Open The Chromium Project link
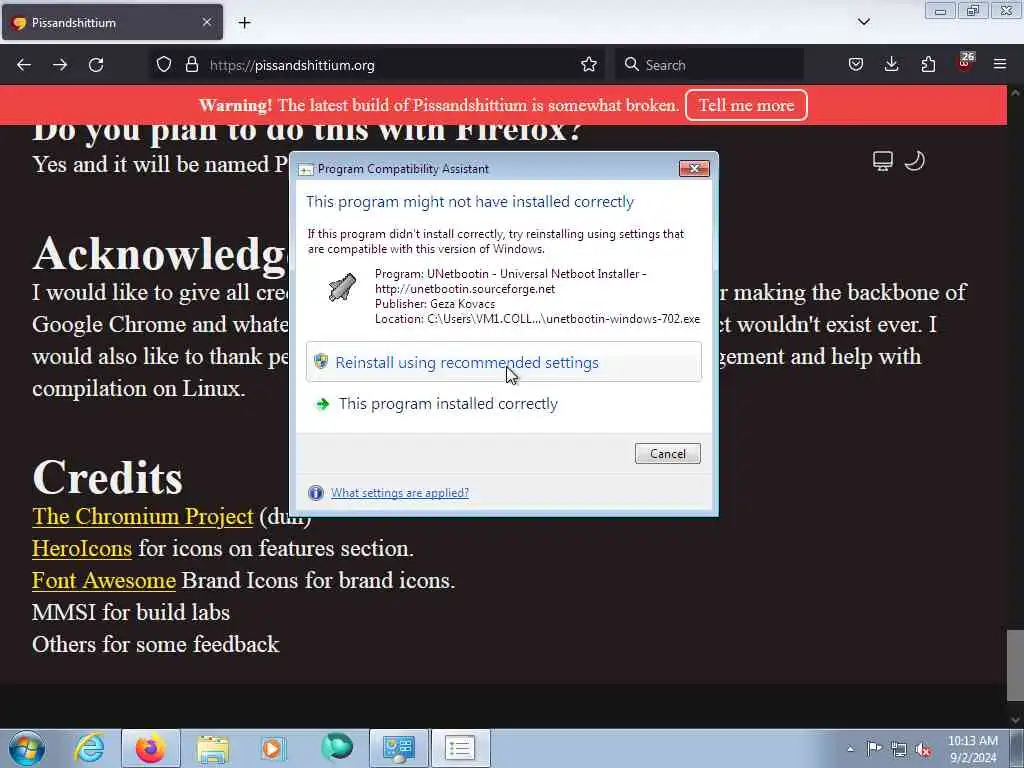The width and height of the screenshot is (1024, 768). tap(142, 516)
